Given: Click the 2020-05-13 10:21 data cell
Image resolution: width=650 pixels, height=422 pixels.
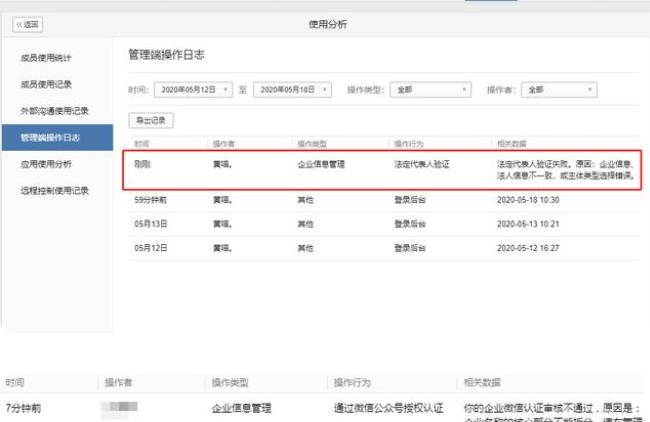Looking at the screenshot, I should [x=528, y=224].
